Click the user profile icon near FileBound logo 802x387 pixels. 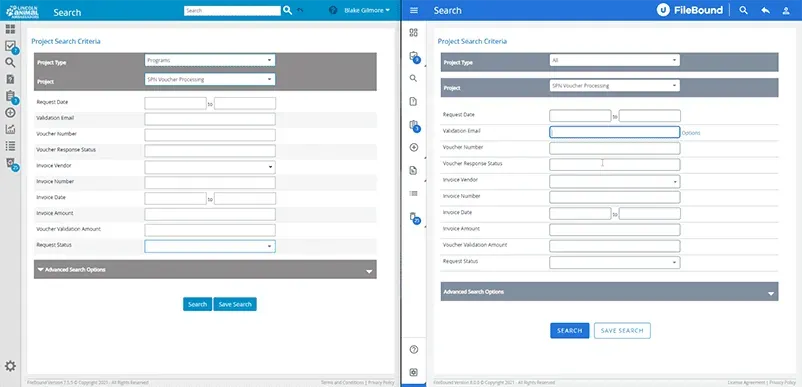[786, 10]
